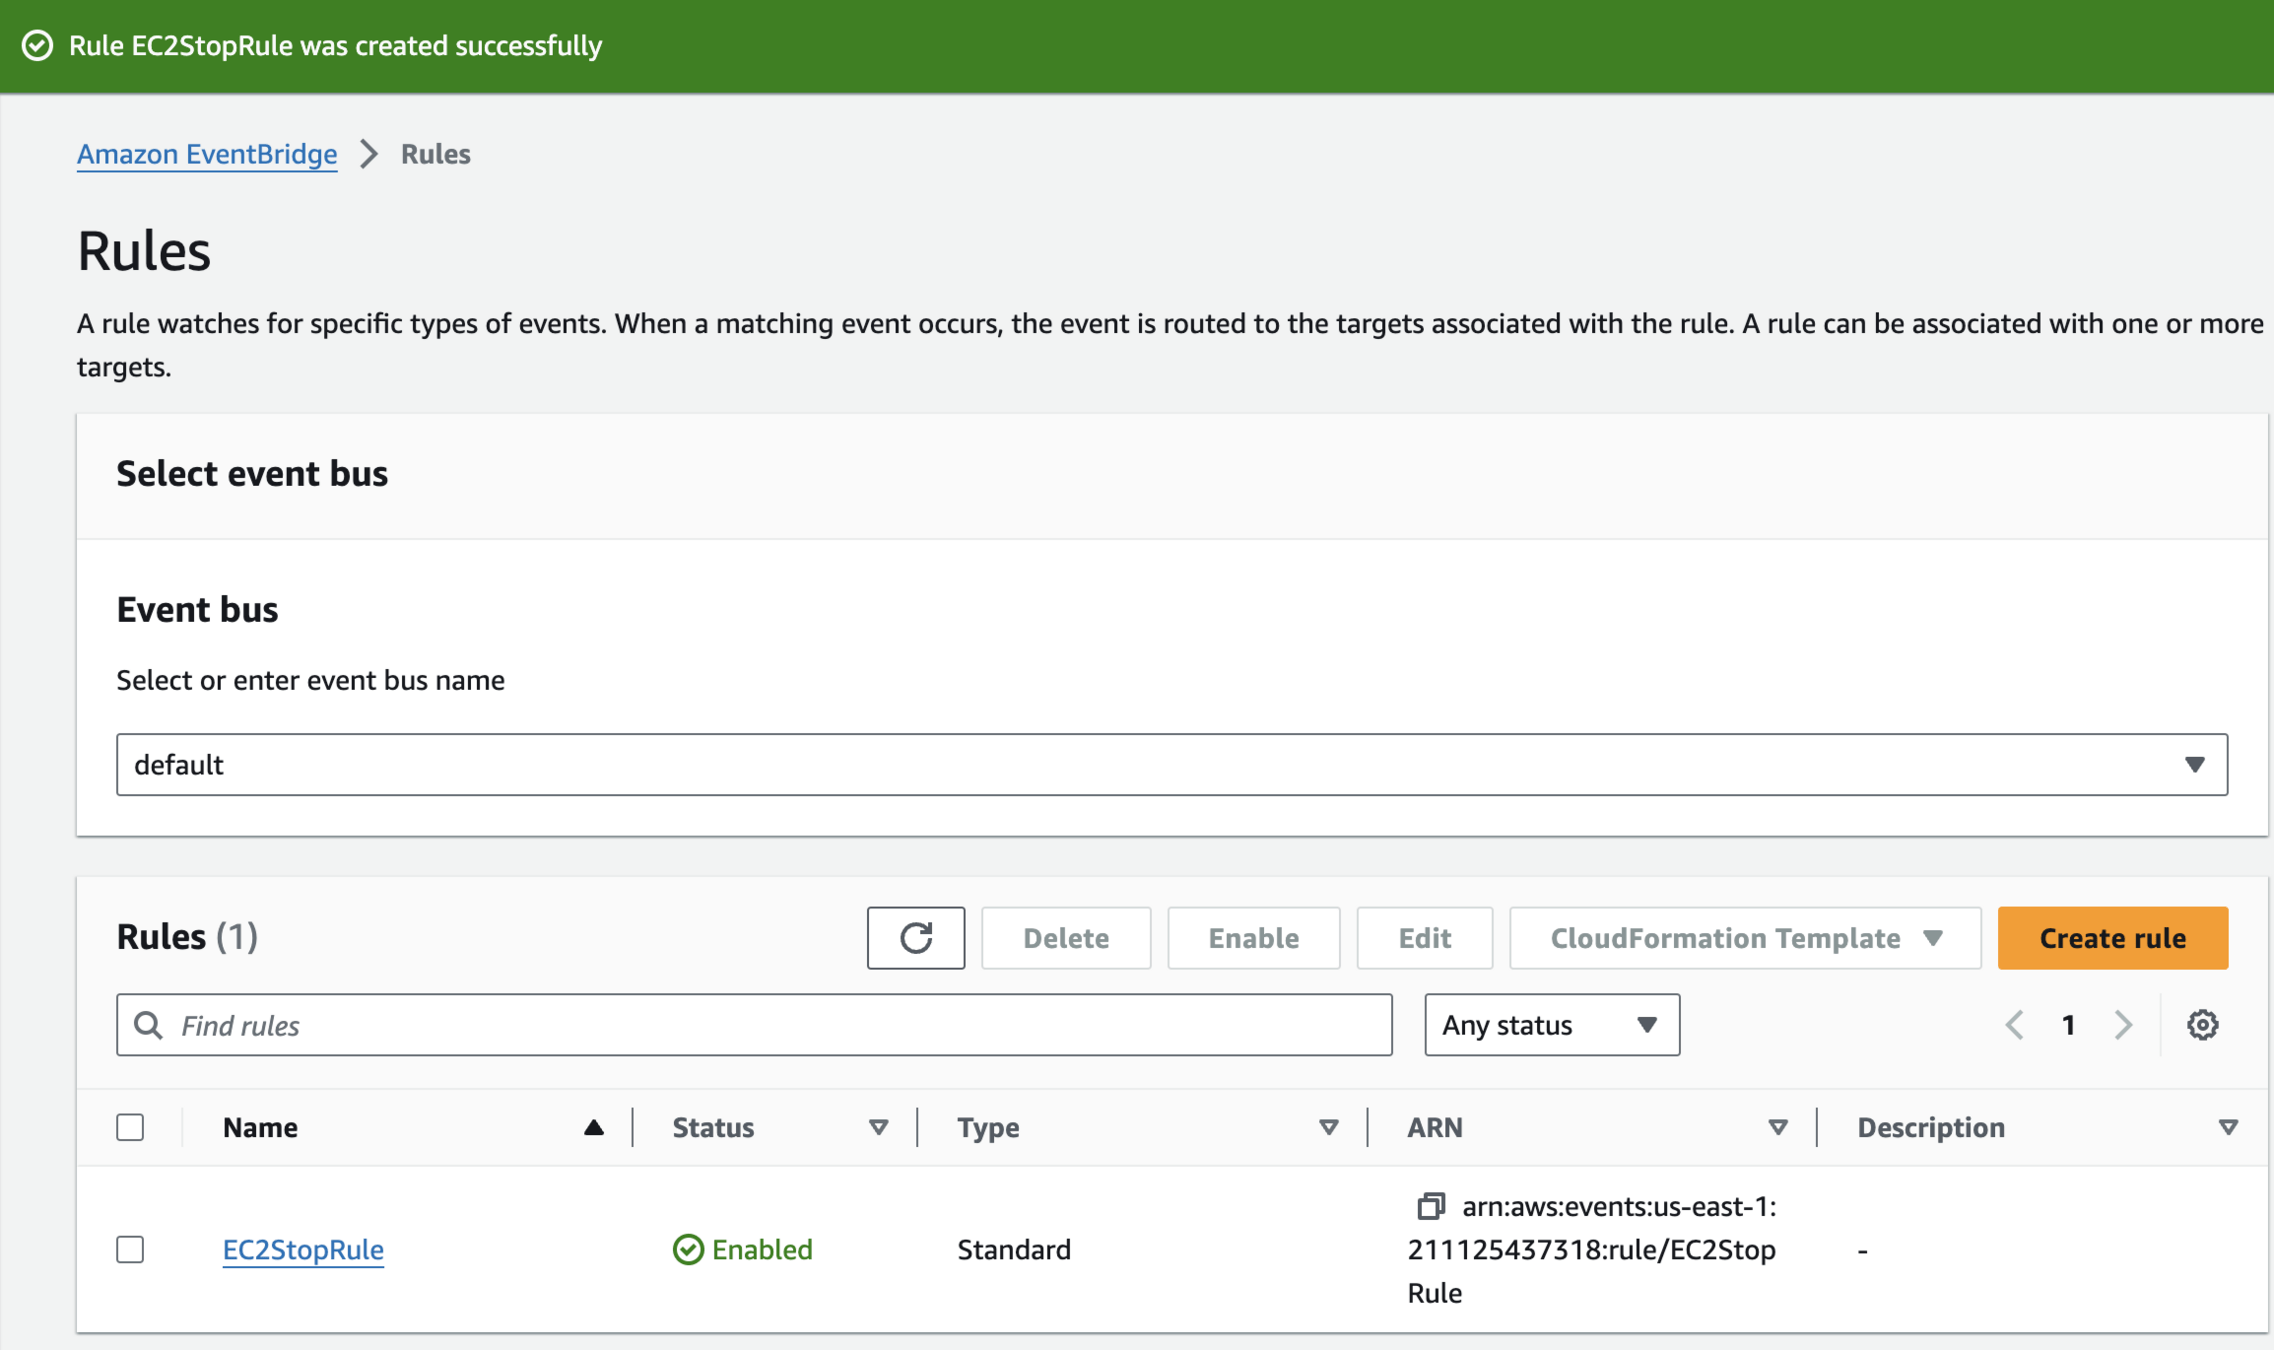The height and width of the screenshot is (1350, 2274).
Task: Open the EC2StopRule rule link
Action: click(303, 1250)
